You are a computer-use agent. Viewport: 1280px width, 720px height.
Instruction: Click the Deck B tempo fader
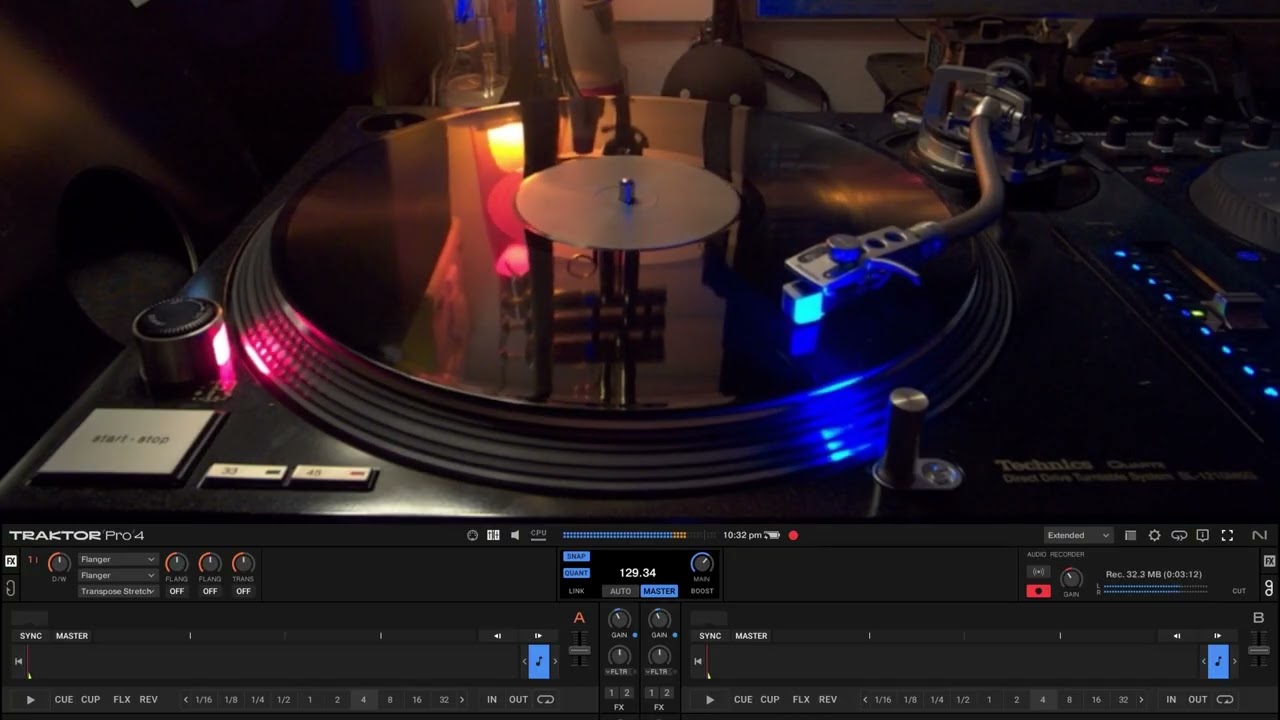click(x=1259, y=649)
